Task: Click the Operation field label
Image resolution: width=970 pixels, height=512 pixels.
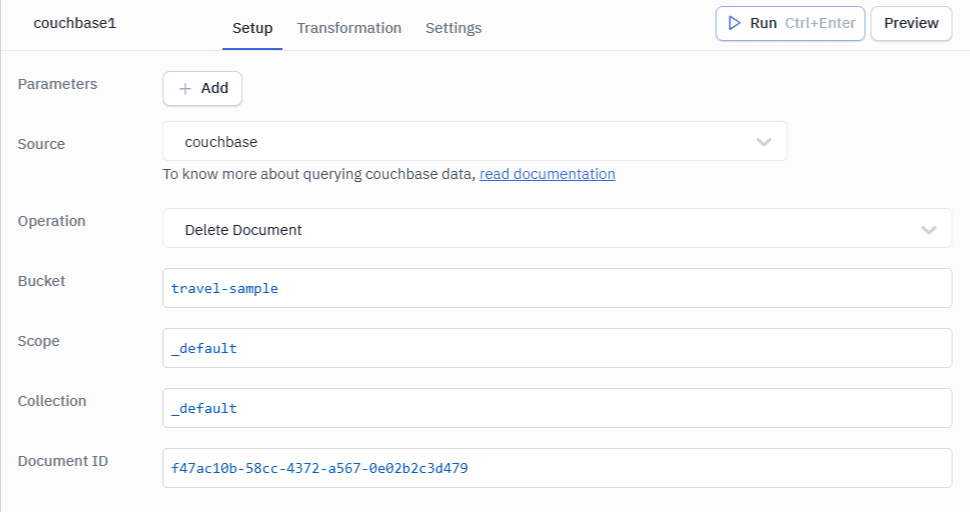Action: tap(52, 221)
